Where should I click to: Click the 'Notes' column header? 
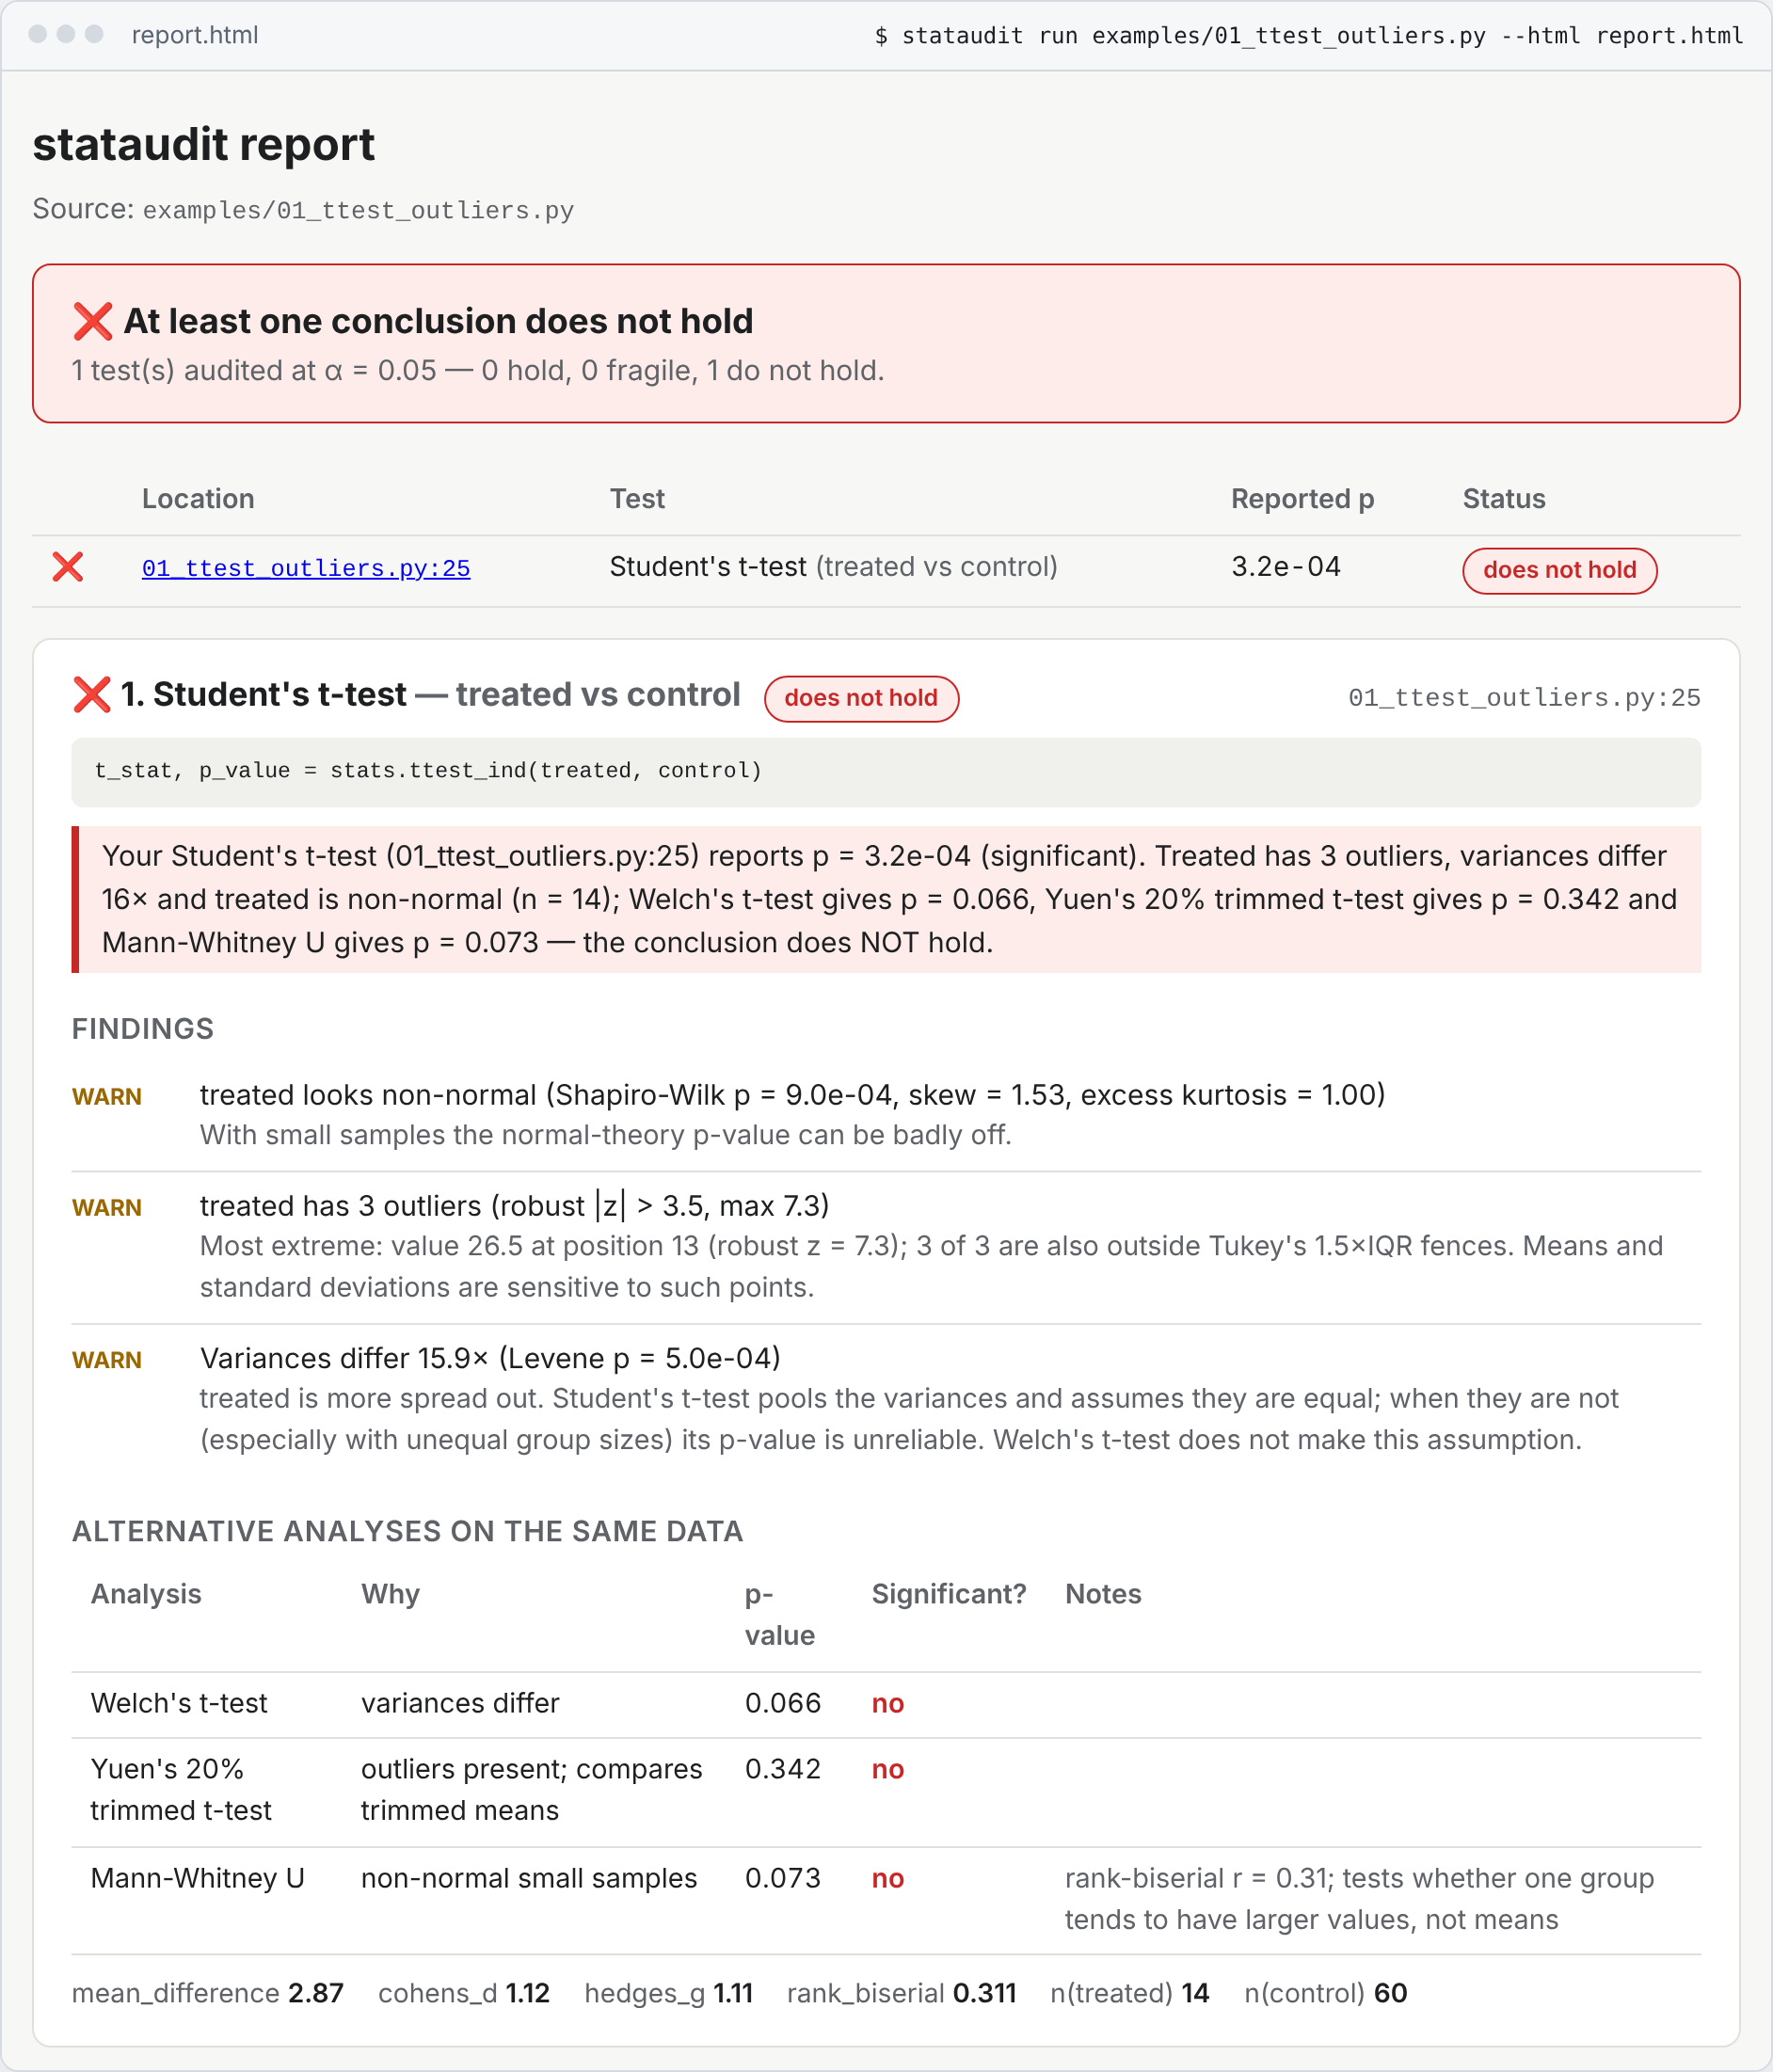pos(1103,1595)
